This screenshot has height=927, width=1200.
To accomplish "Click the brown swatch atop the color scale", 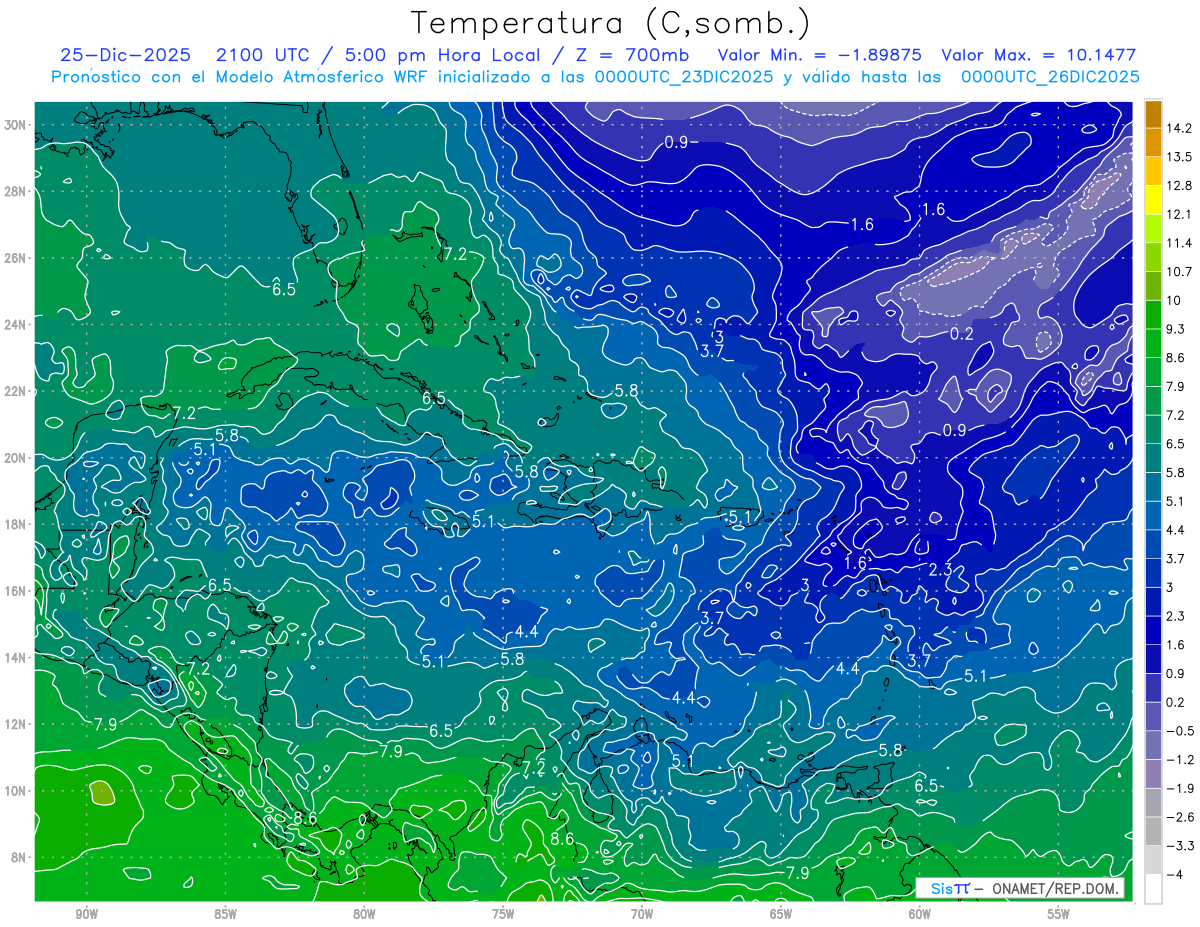I will click(1153, 114).
